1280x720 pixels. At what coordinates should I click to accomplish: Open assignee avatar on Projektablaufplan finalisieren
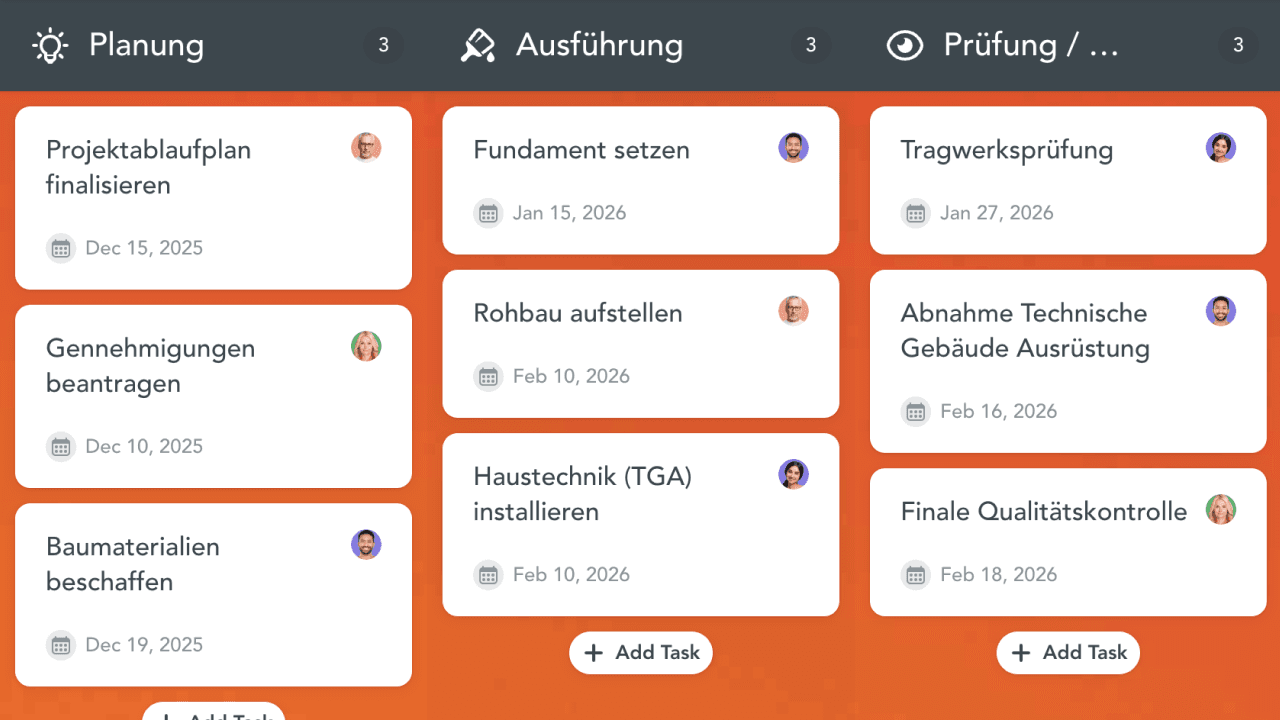(x=366, y=148)
